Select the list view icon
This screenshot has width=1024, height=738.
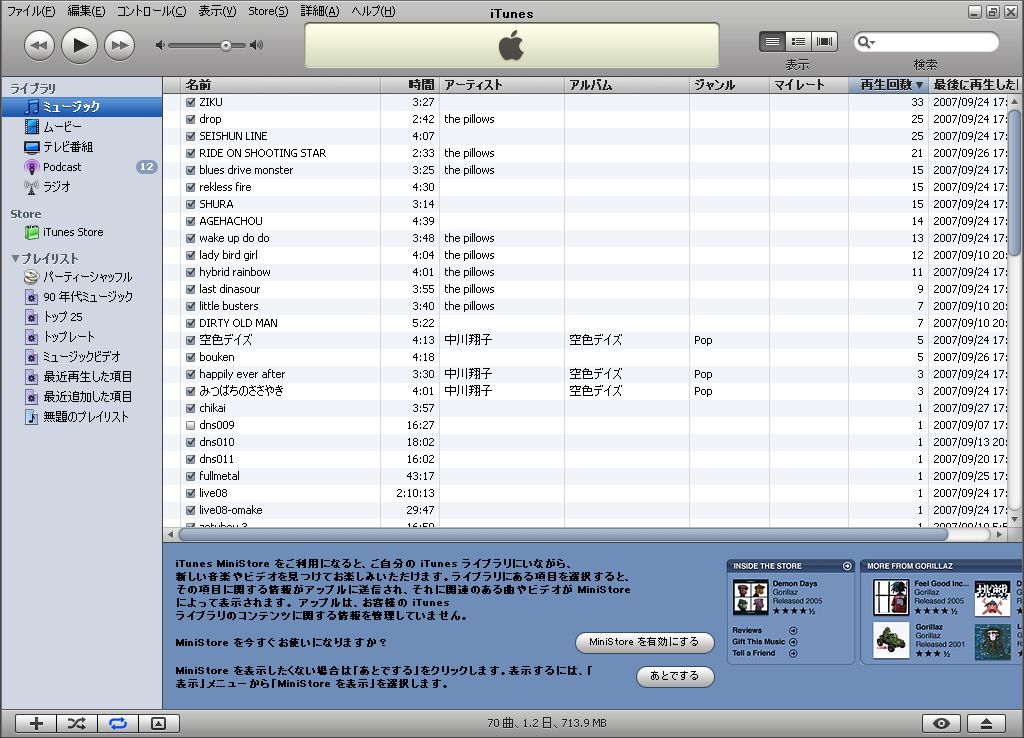772,42
